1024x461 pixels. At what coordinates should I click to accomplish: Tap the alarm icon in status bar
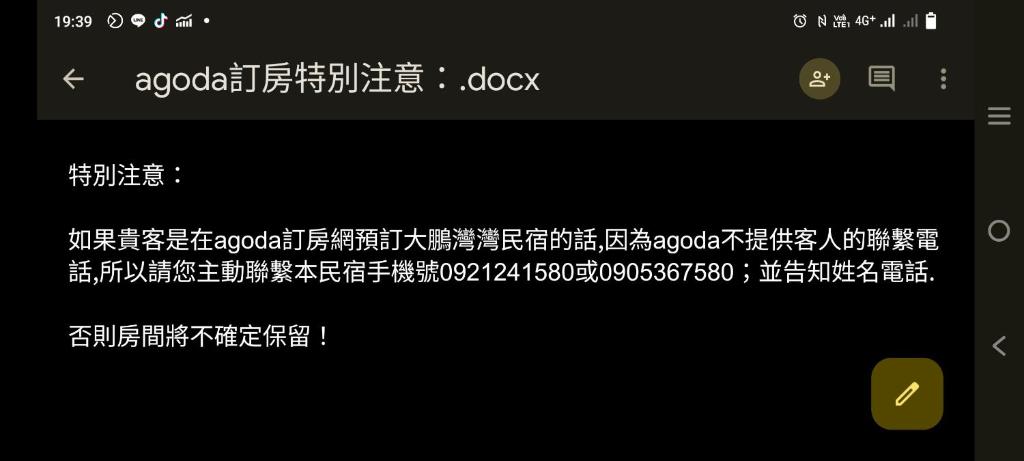click(x=799, y=21)
